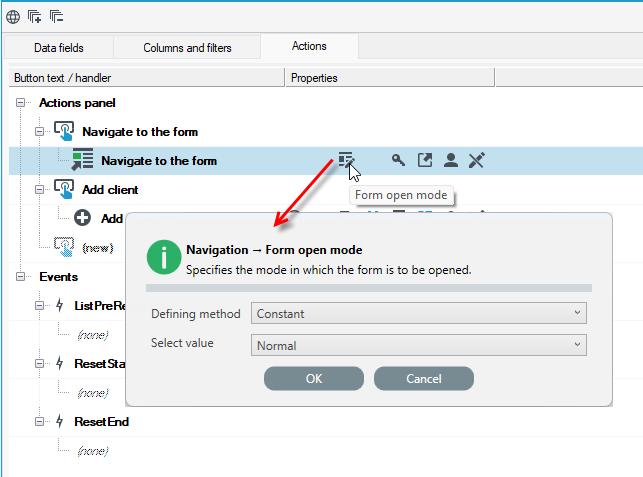The width and height of the screenshot is (643, 477).
Task: Select the Events tree item
Action: point(58,277)
